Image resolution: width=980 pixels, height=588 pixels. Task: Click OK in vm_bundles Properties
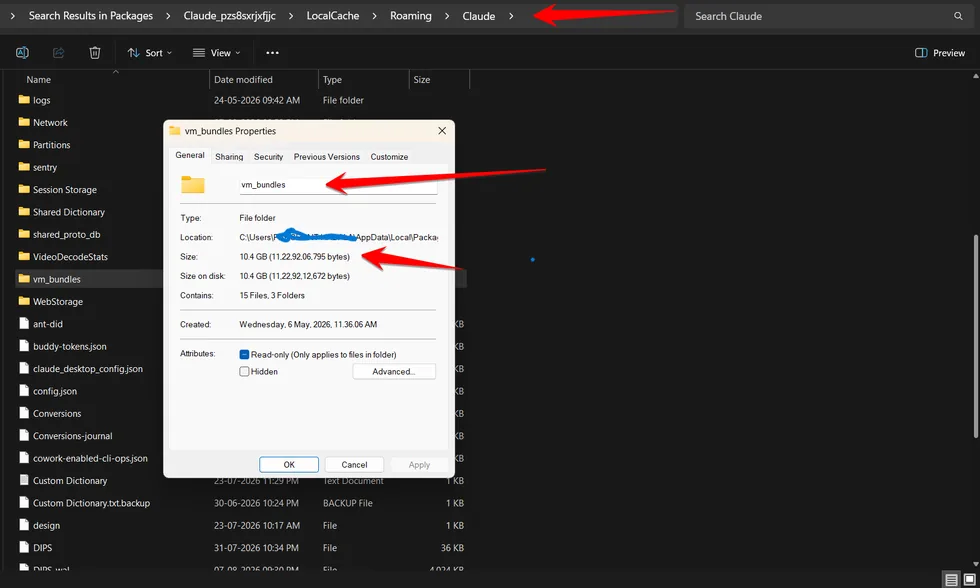[289, 465]
